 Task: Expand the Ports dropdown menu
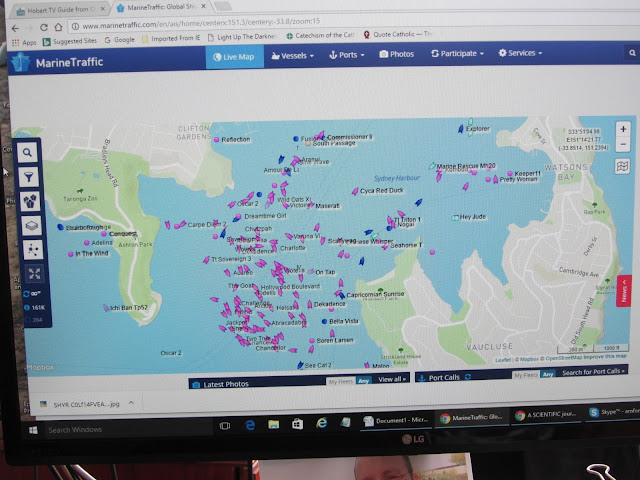tap(347, 55)
